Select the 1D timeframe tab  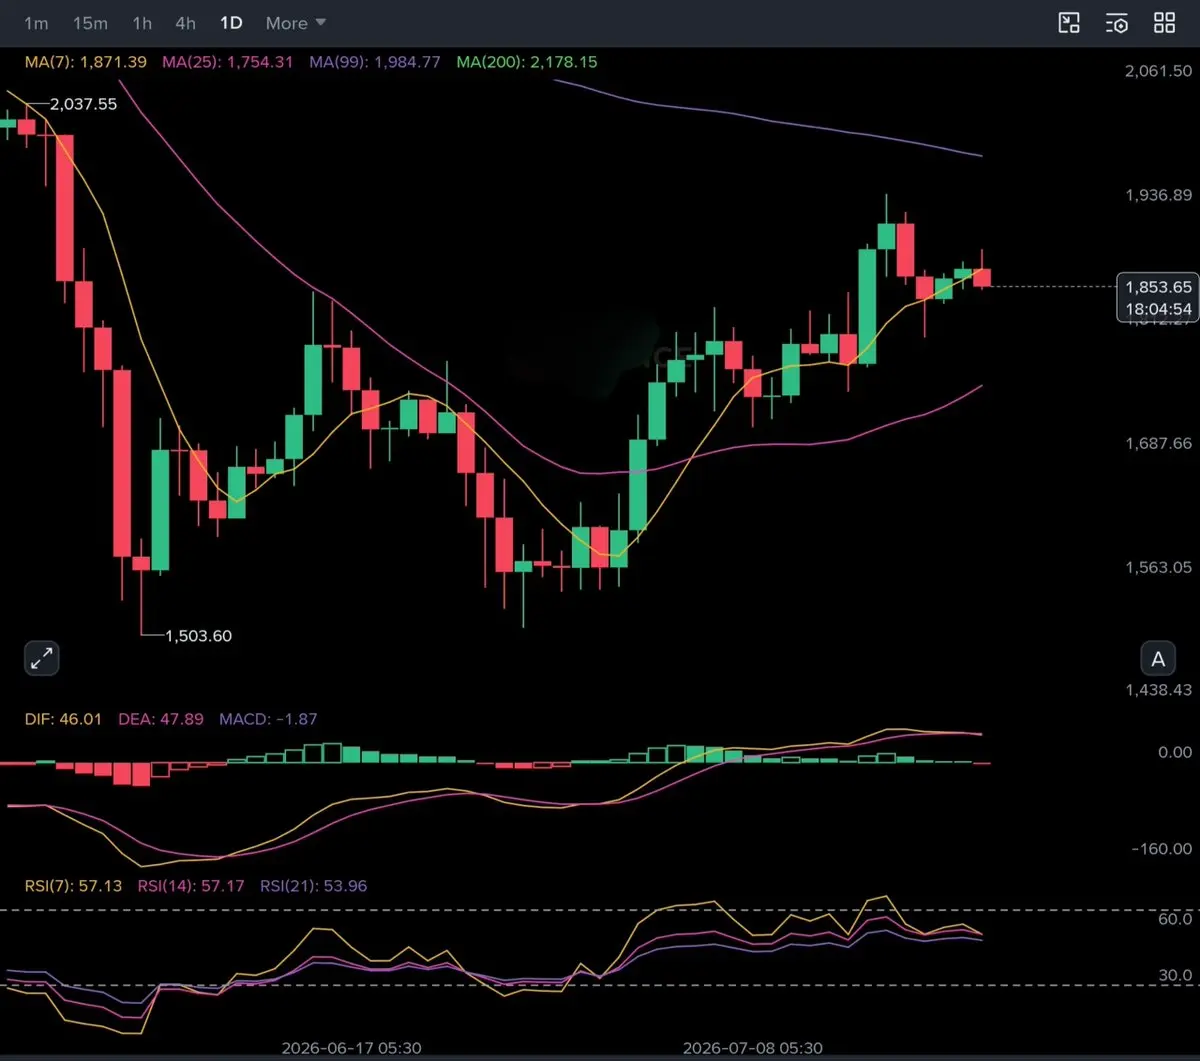pyautogui.click(x=231, y=23)
